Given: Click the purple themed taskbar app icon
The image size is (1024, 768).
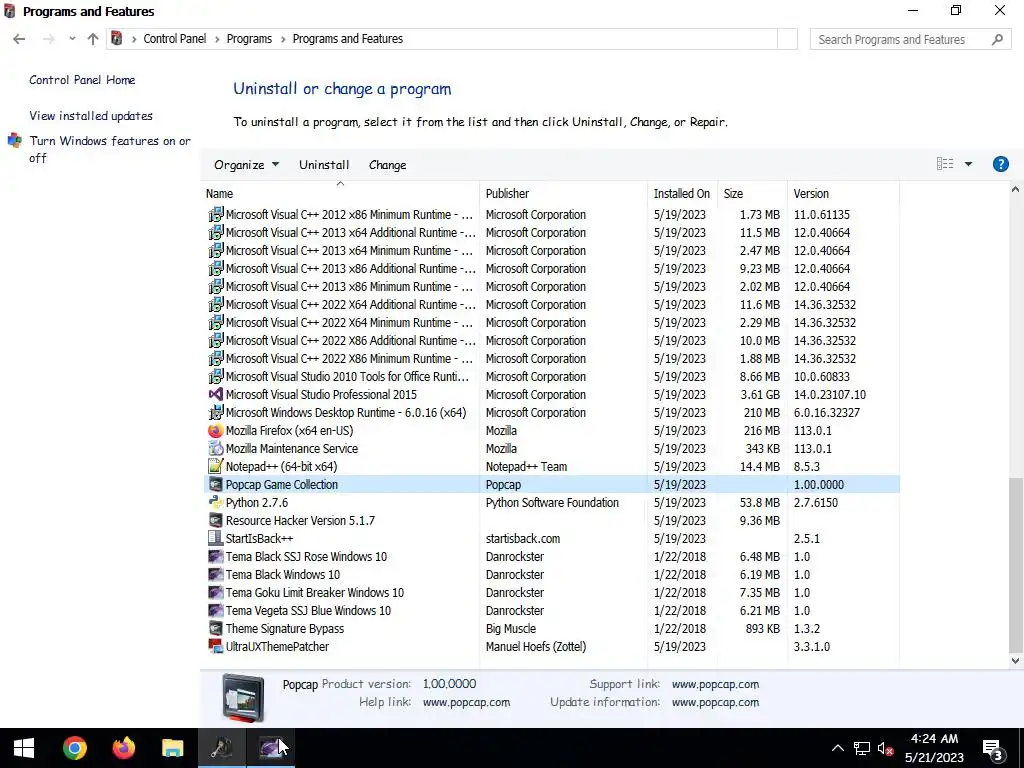Looking at the screenshot, I should (x=270, y=748).
